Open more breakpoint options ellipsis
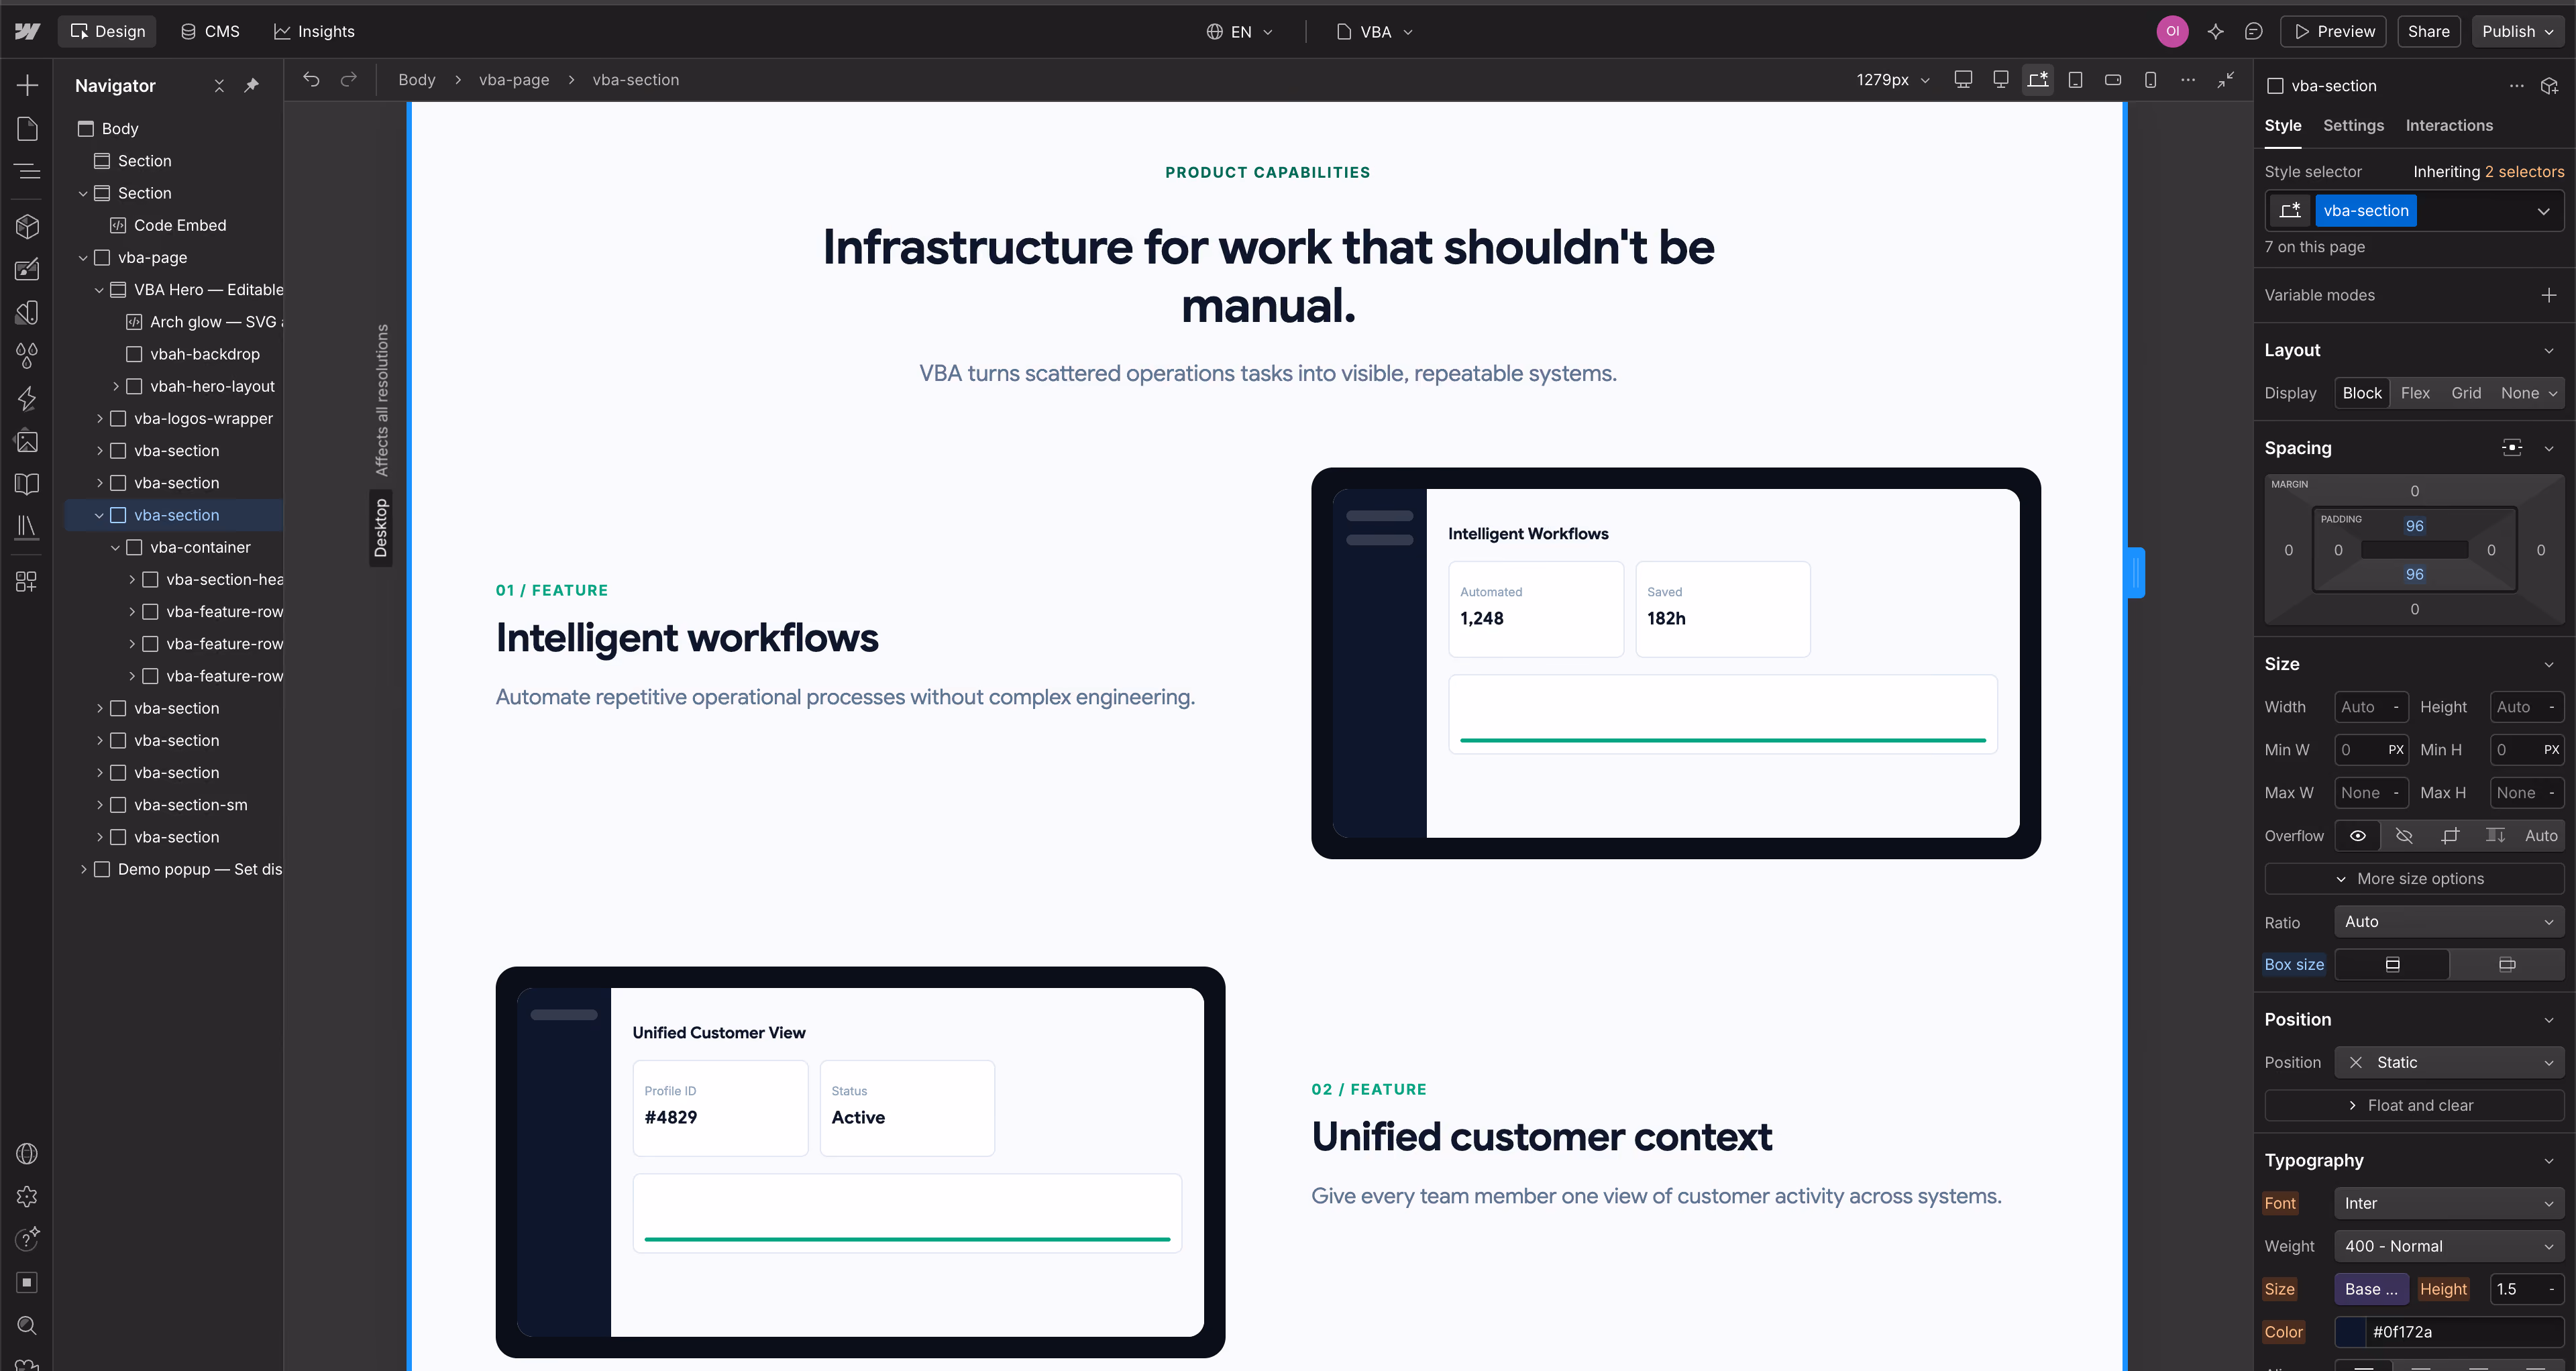Viewport: 2576px width, 1371px height. (x=2188, y=79)
